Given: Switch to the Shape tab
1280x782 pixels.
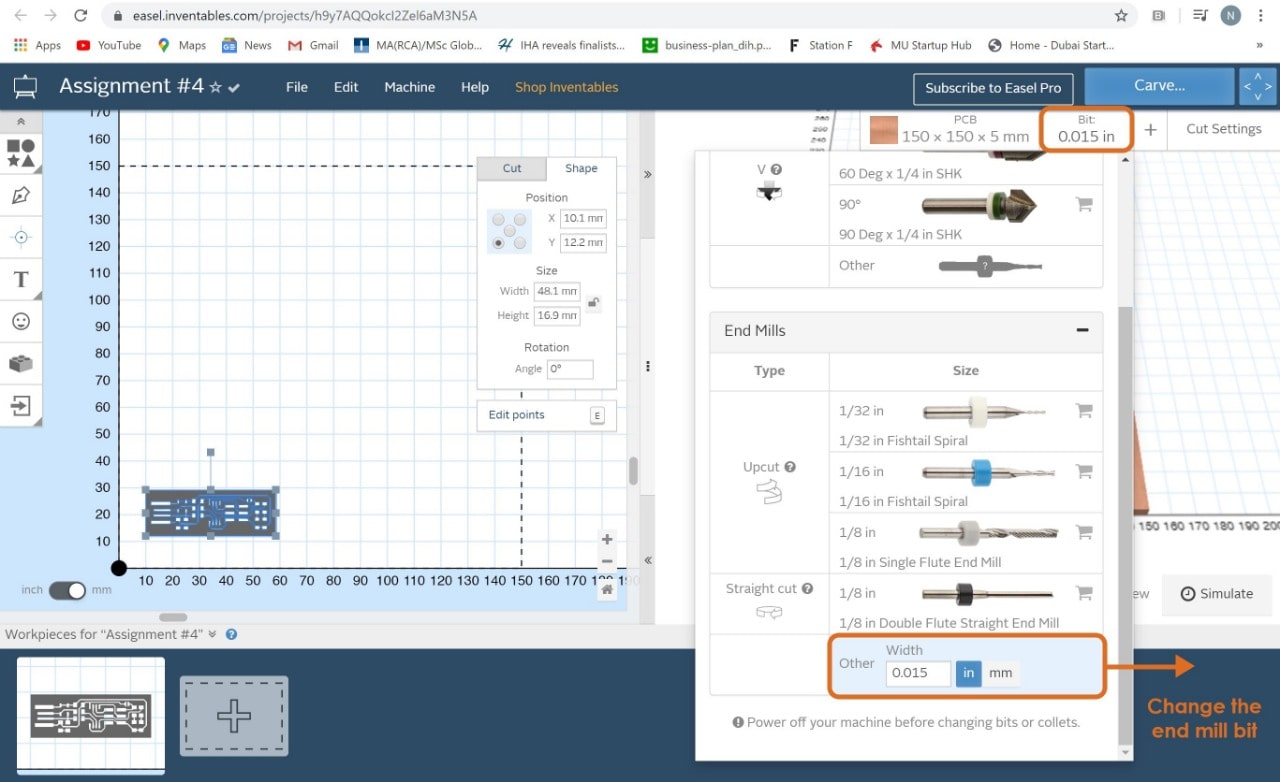Looking at the screenshot, I should (581, 168).
